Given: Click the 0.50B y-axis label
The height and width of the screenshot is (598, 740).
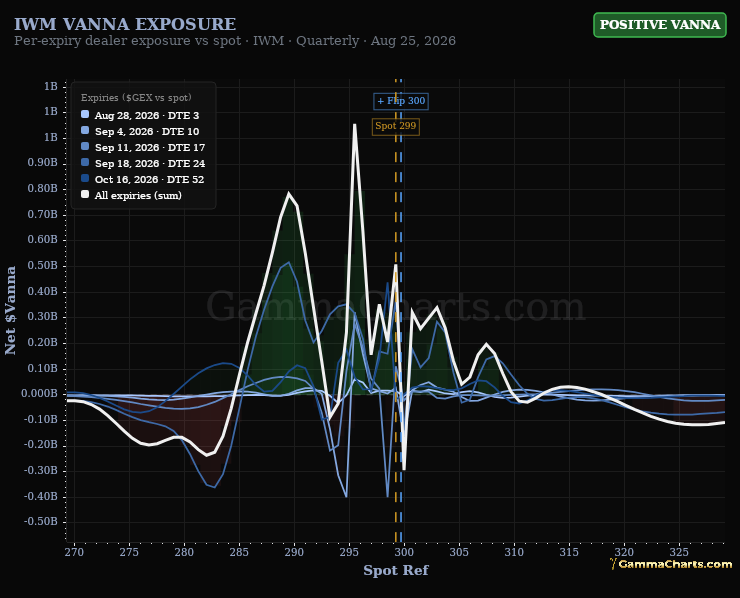Looking at the screenshot, I should [x=42, y=266].
